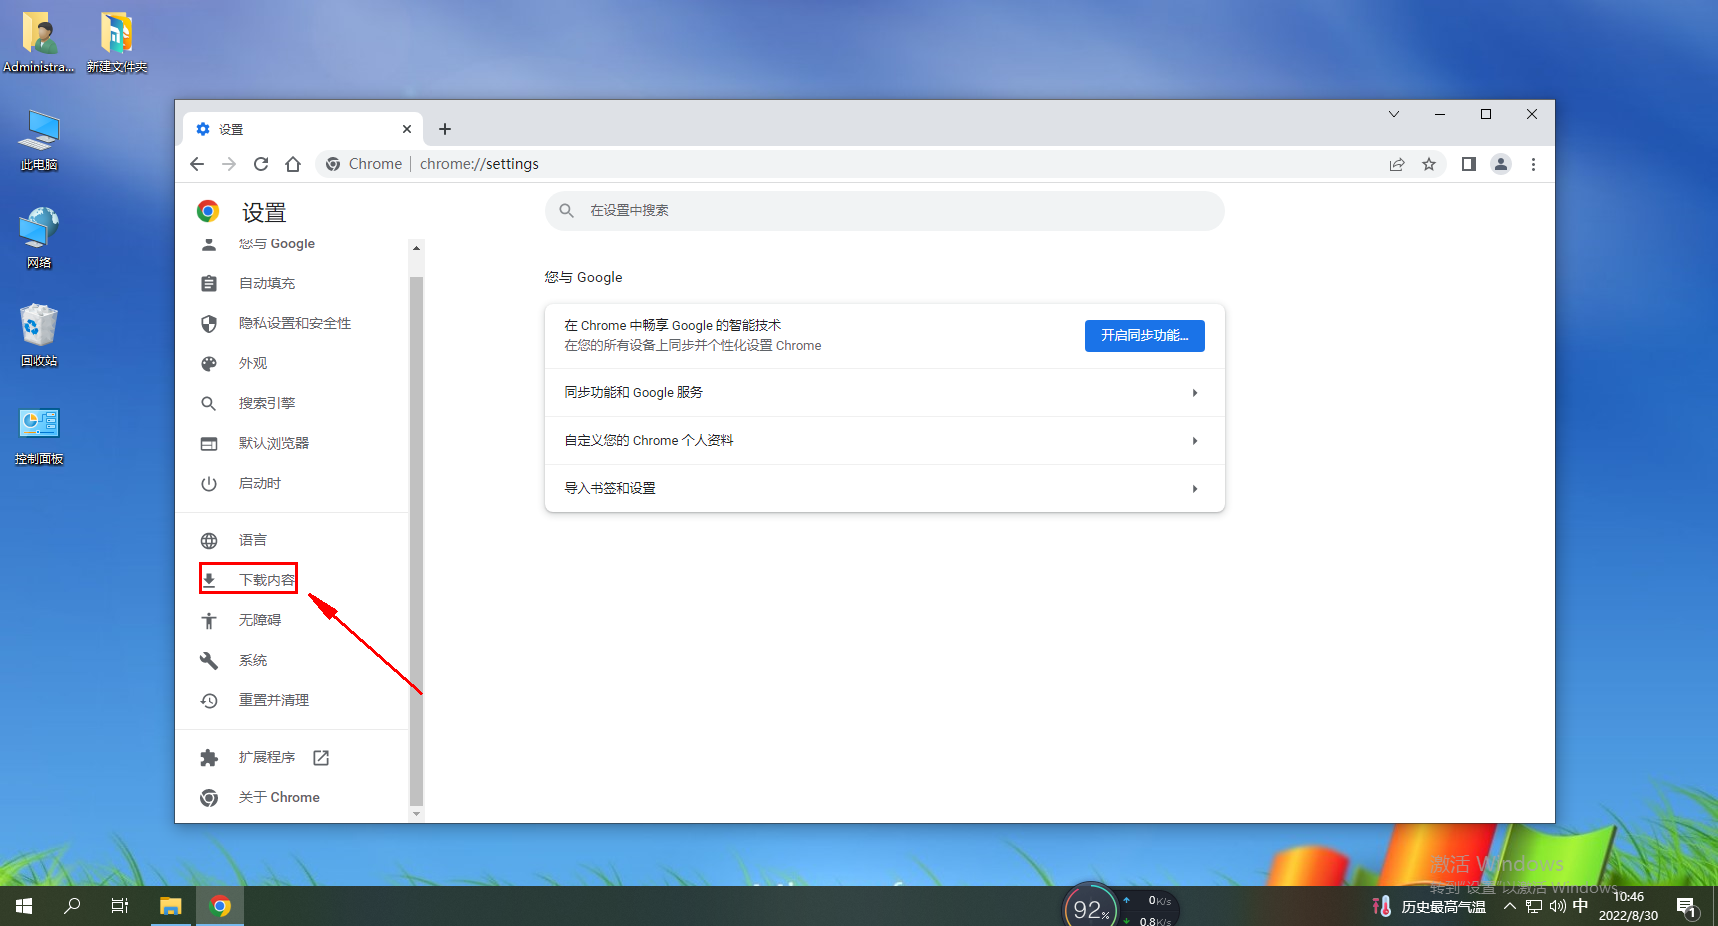The width and height of the screenshot is (1718, 926).
Task: Select the Search engine (搜索引擎) option
Action: click(x=268, y=402)
